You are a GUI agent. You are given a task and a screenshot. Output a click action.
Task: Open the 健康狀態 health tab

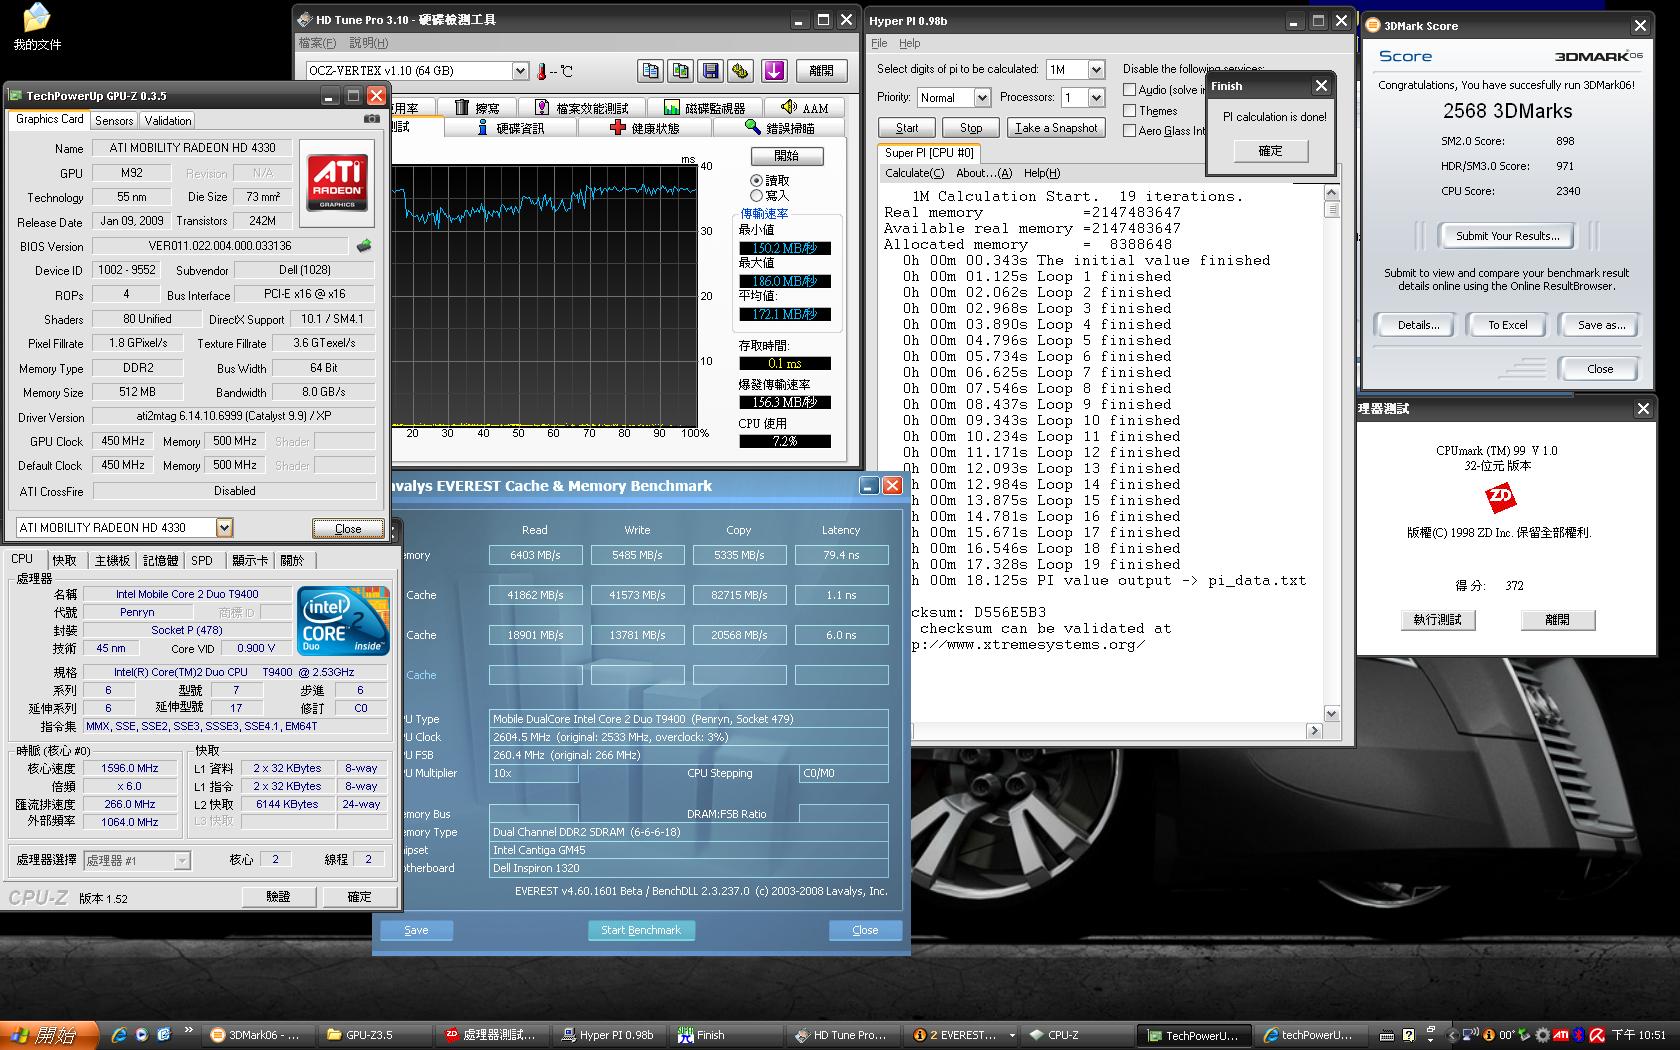click(645, 128)
